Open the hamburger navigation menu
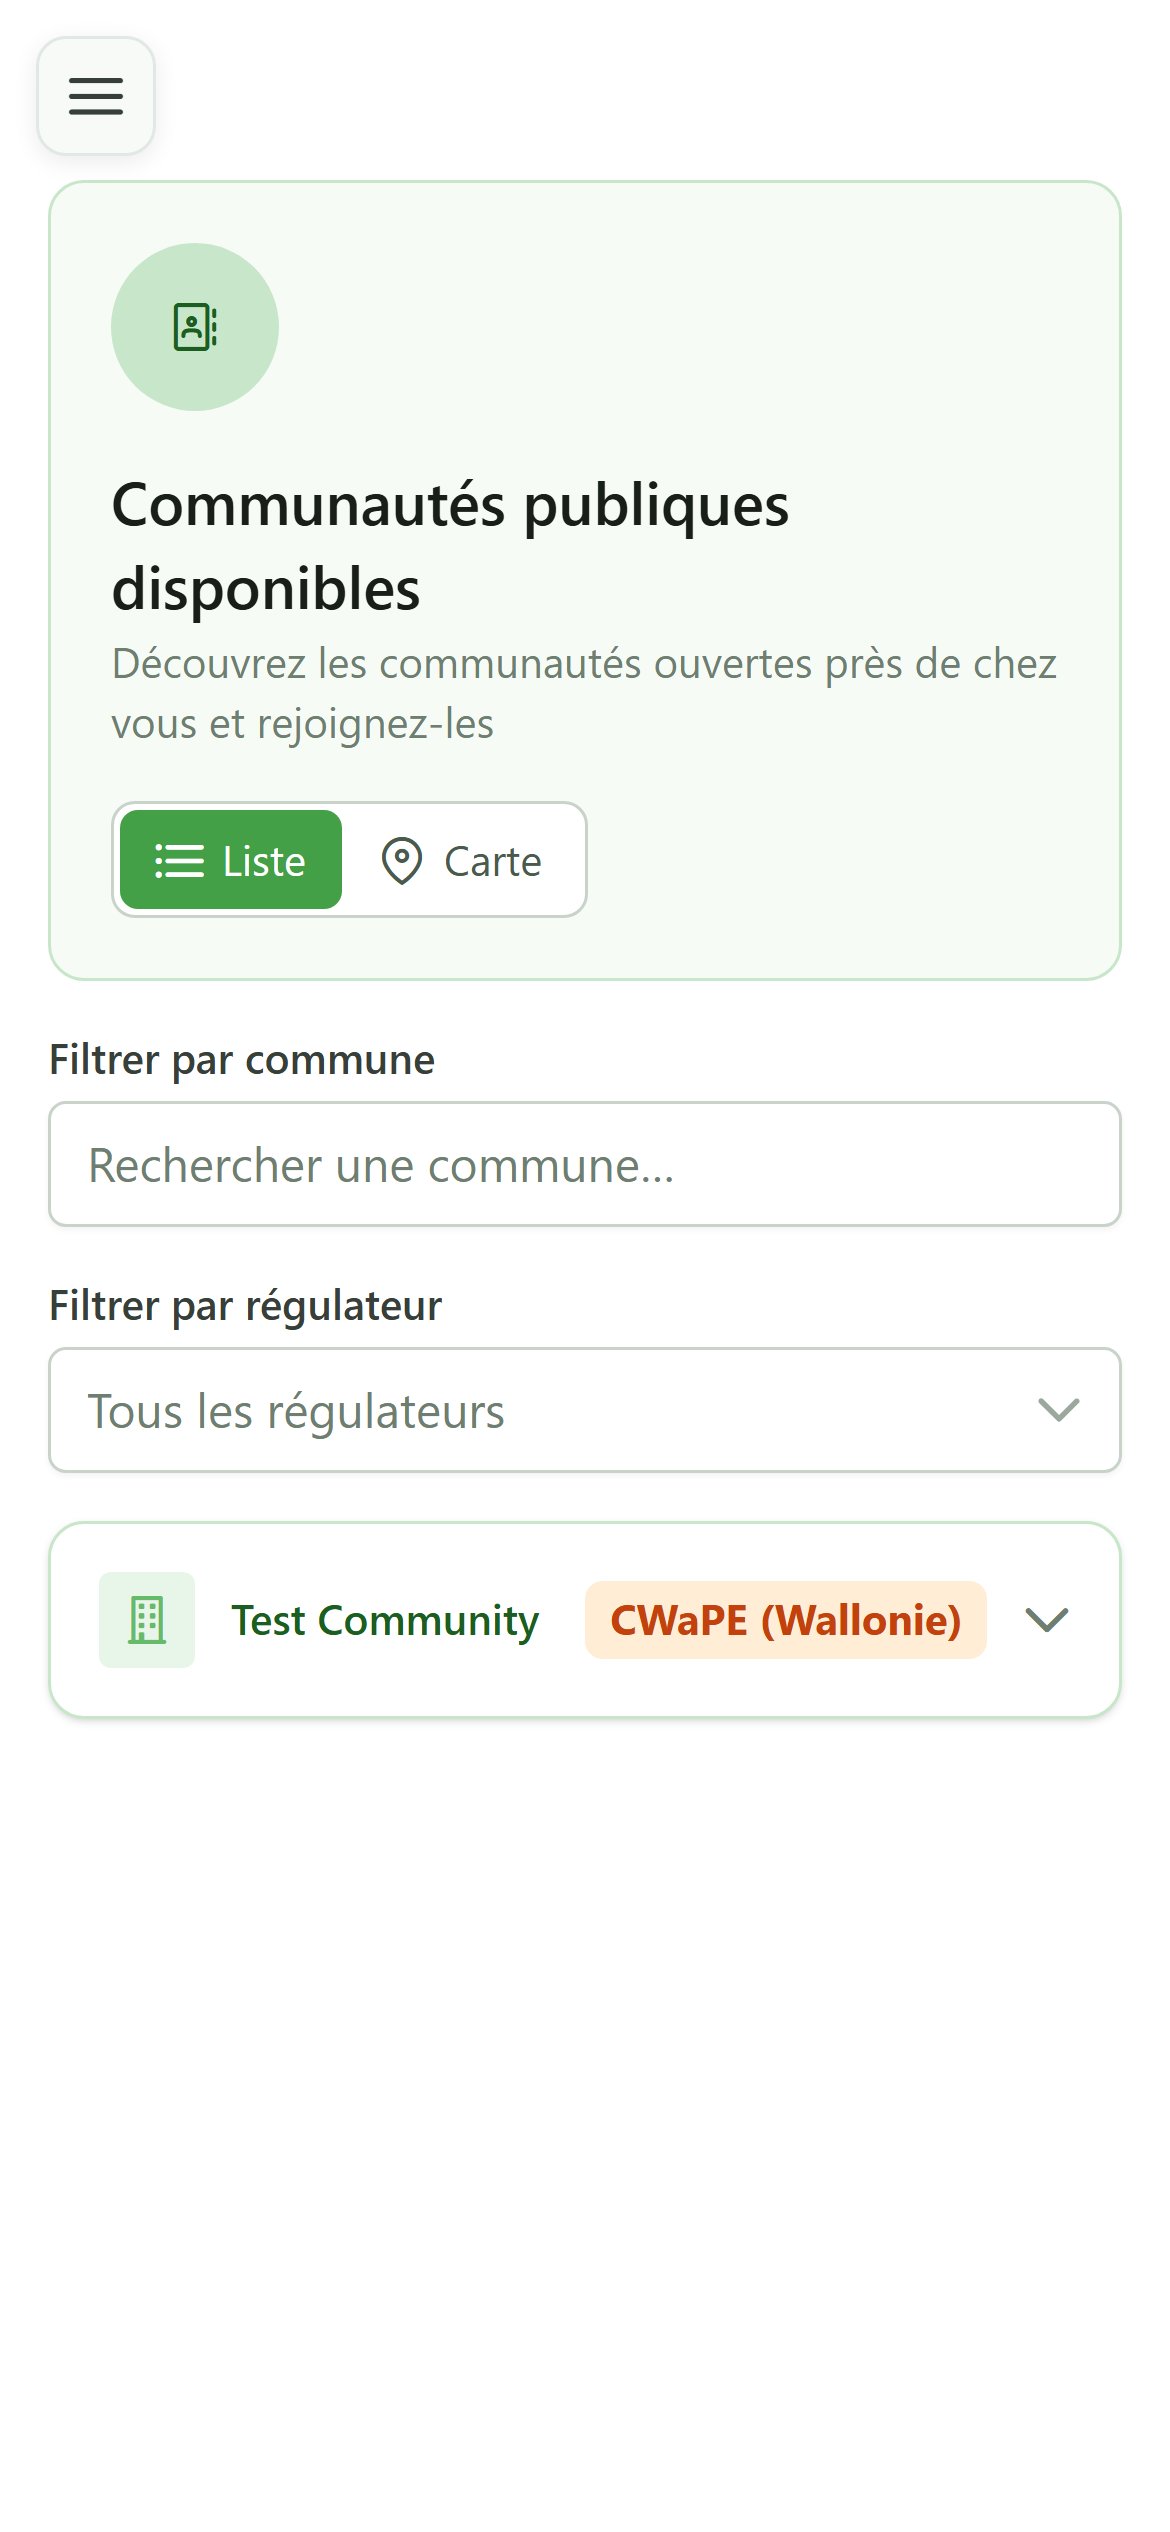This screenshot has width=1170, height=2532. 96,96
